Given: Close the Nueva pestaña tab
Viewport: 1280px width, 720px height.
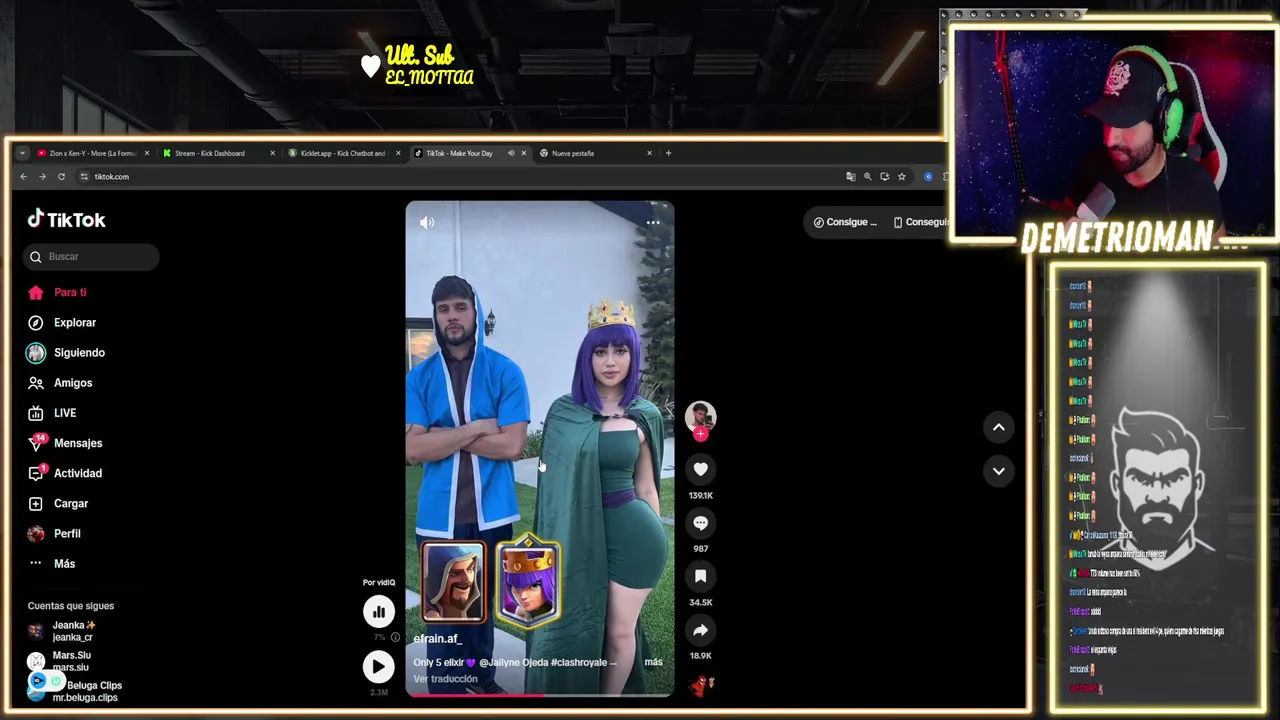Looking at the screenshot, I should pyautogui.click(x=649, y=153).
